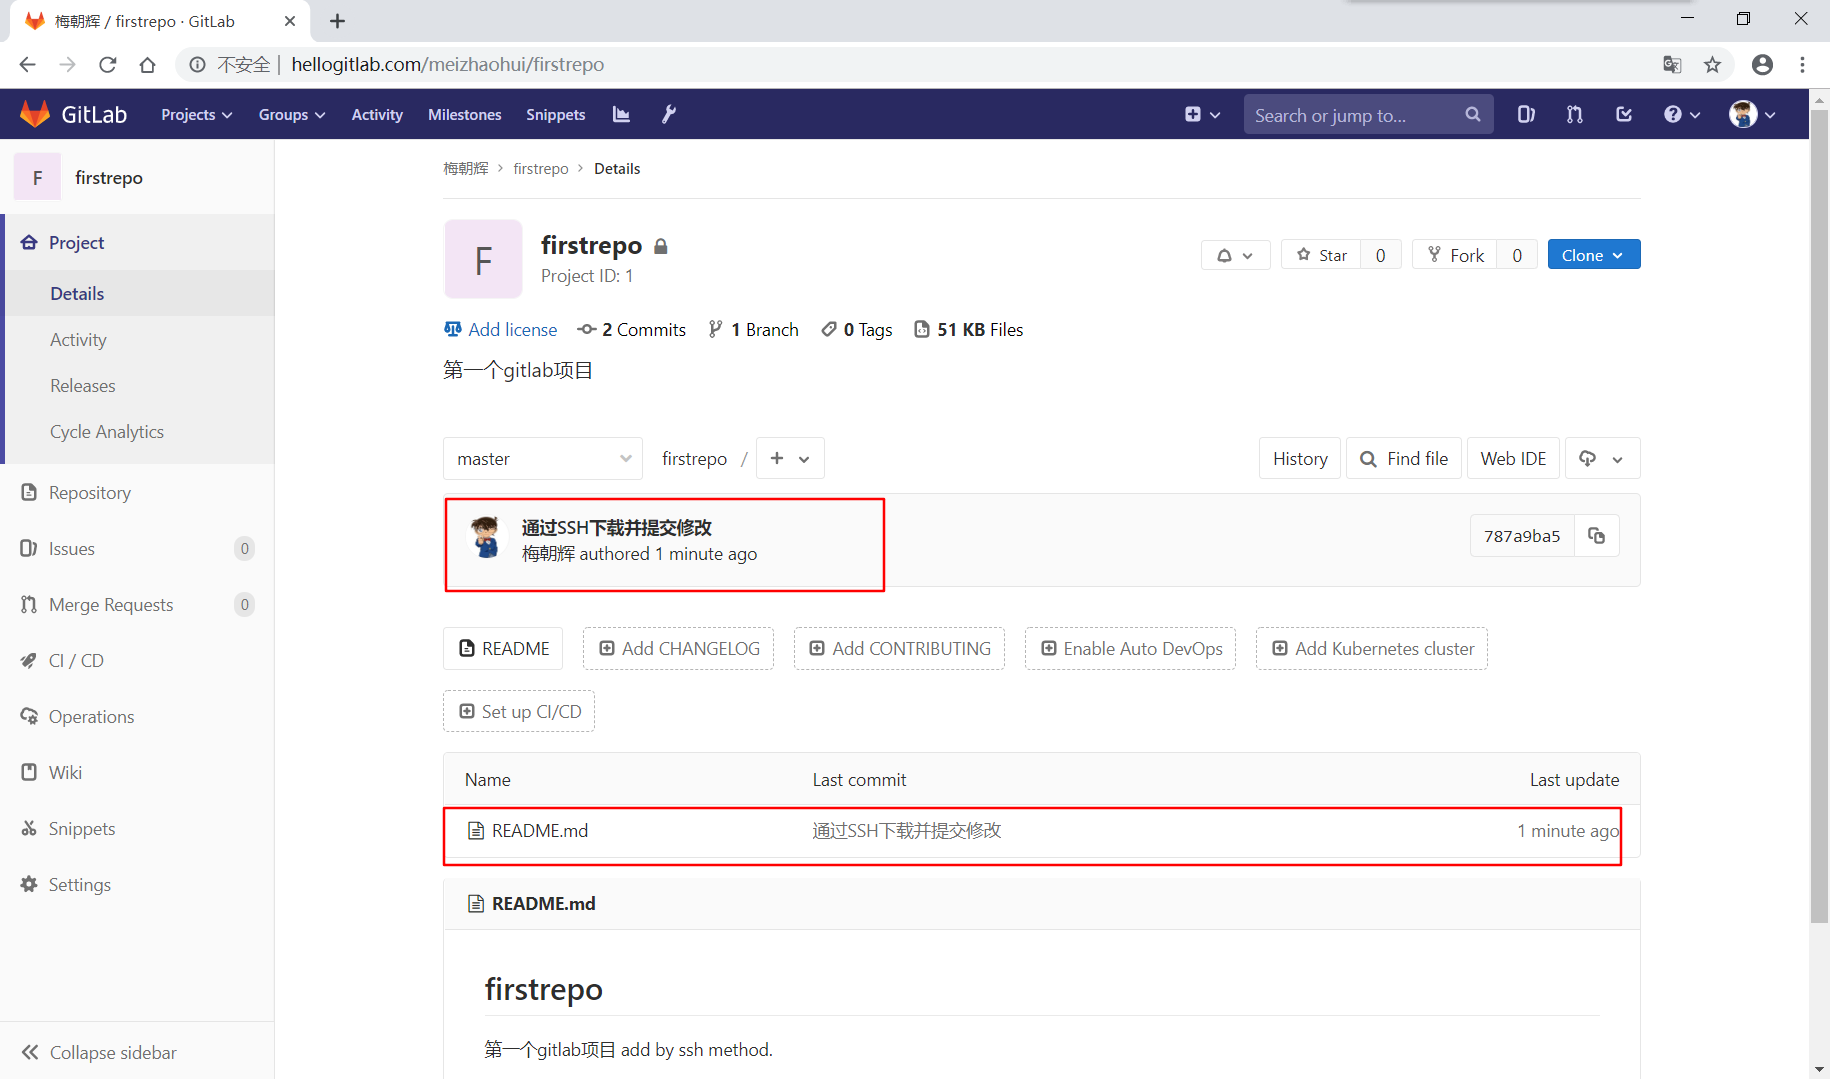1830x1079 pixels.
Task: Open Wiki in the sidebar
Action: pos(137,772)
